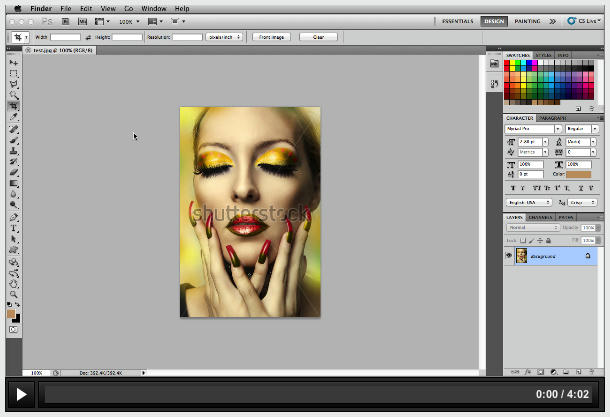The width and height of the screenshot is (610, 417).
Task: Select the Brush tool
Action: 14,140
